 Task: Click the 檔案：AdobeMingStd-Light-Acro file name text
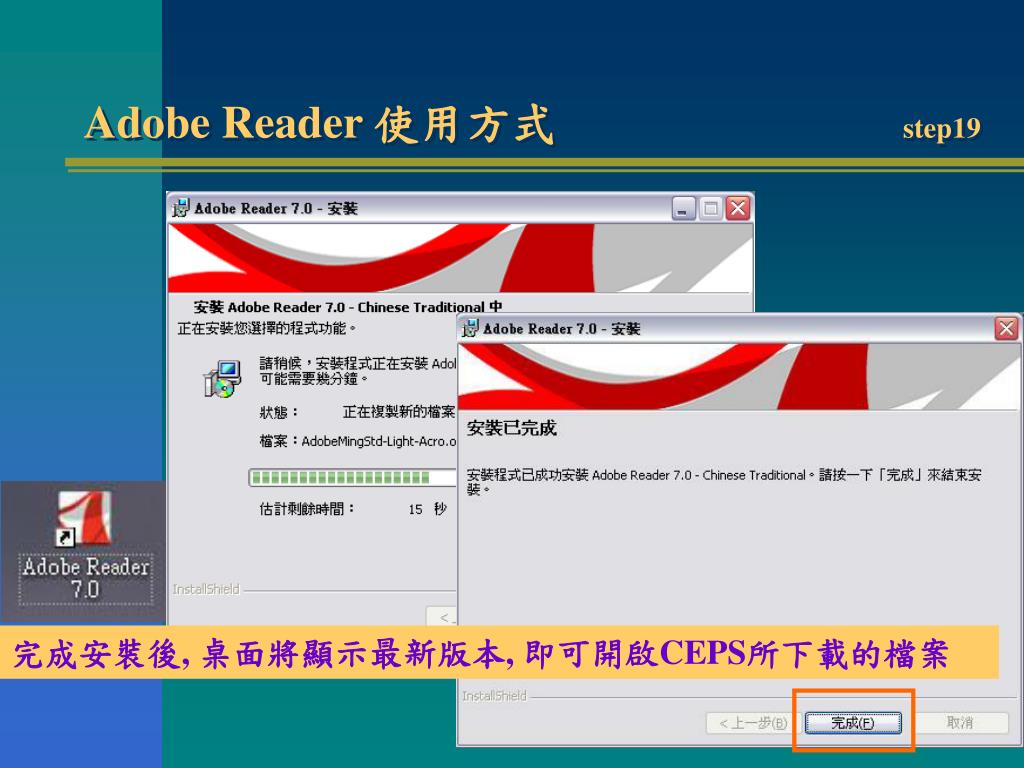coord(358,441)
